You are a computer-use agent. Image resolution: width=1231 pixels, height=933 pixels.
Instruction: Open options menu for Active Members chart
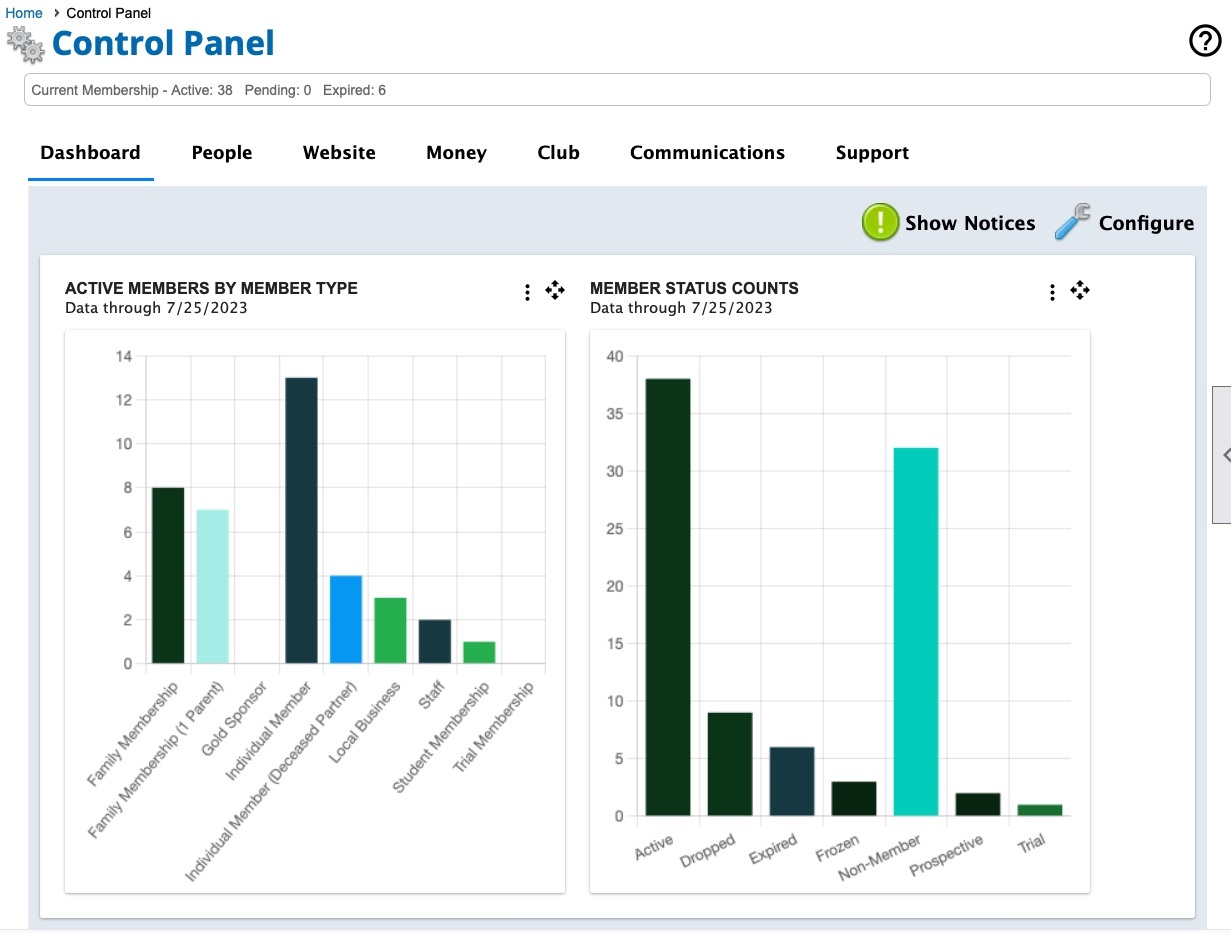[x=527, y=292]
